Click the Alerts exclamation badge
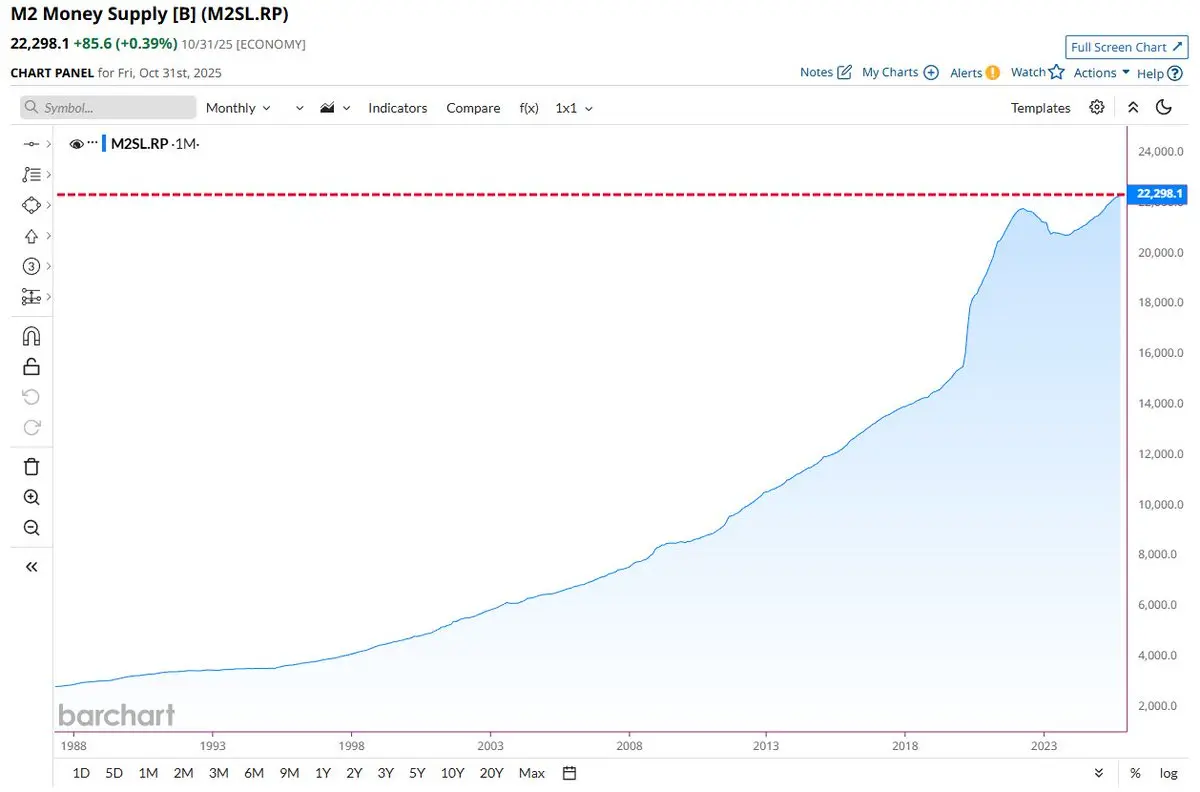The image size is (1200, 792). 993,72
